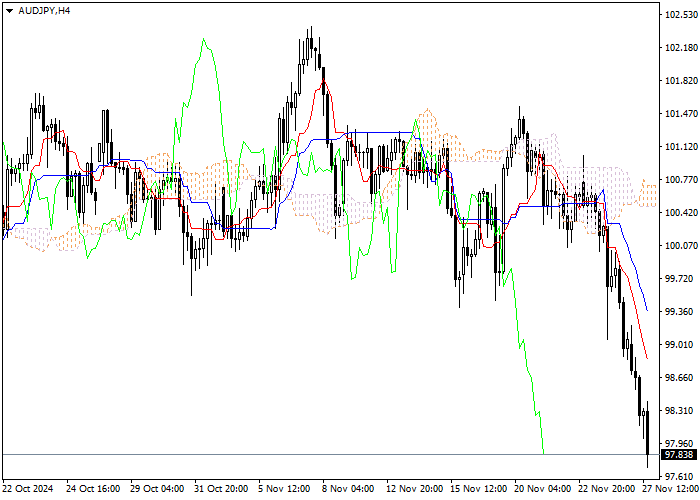Screen dimensions: 700x500
Task: Click the 8 Nov 04:00 time label
Action: click(348, 489)
